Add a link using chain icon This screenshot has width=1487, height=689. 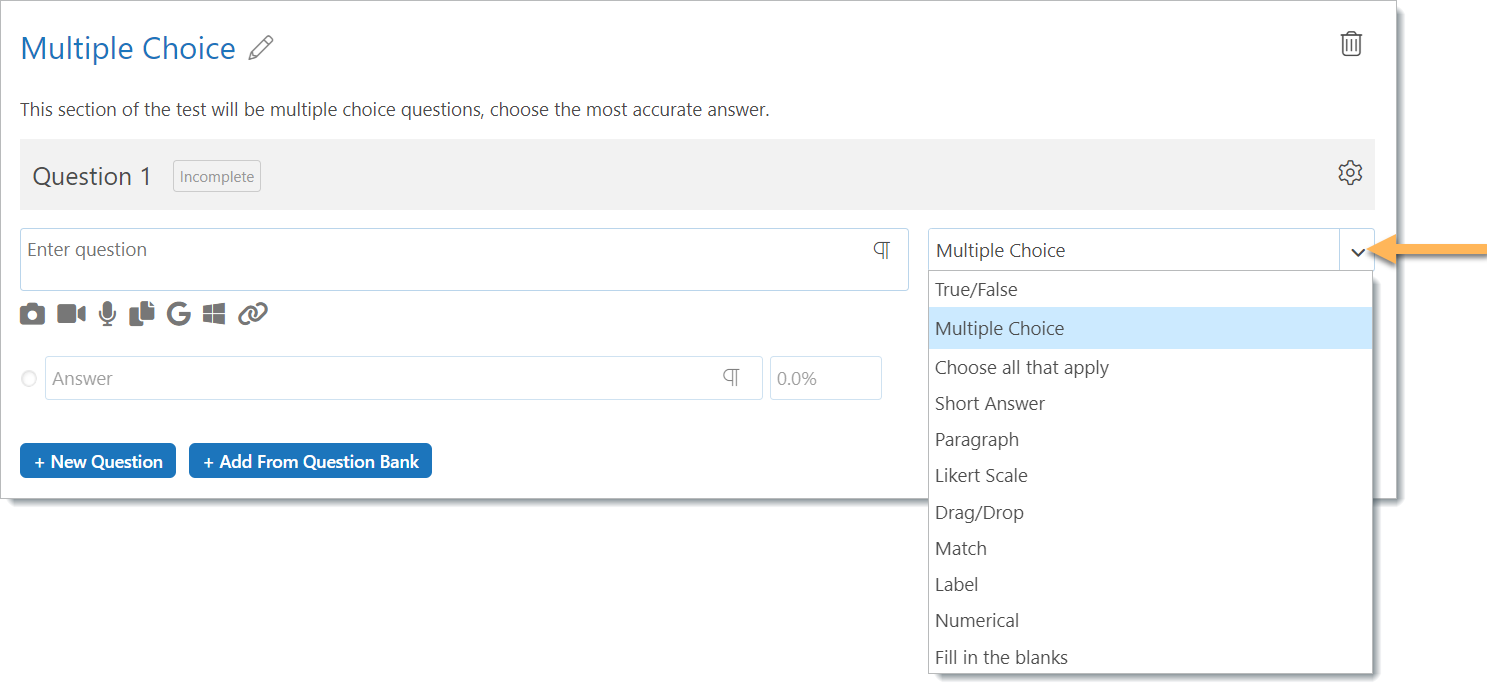pos(253,314)
